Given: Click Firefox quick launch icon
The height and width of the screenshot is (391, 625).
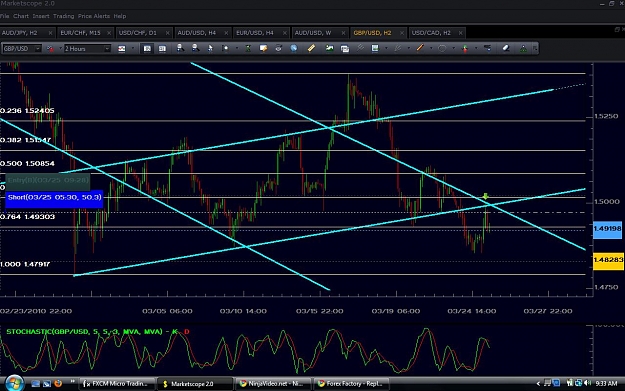Looking at the screenshot, I should (x=58, y=384).
